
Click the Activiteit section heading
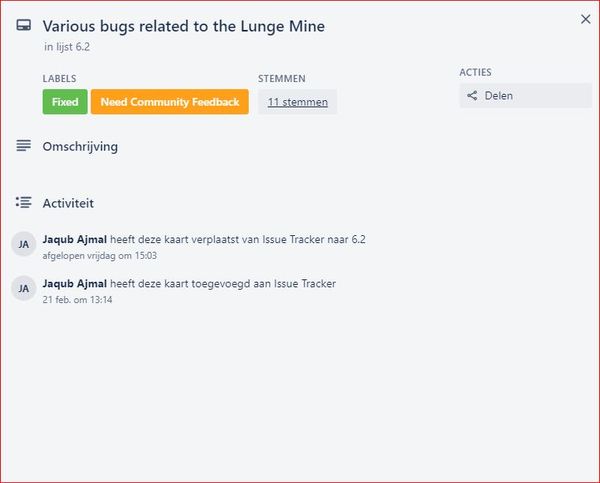pyautogui.click(x=68, y=203)
